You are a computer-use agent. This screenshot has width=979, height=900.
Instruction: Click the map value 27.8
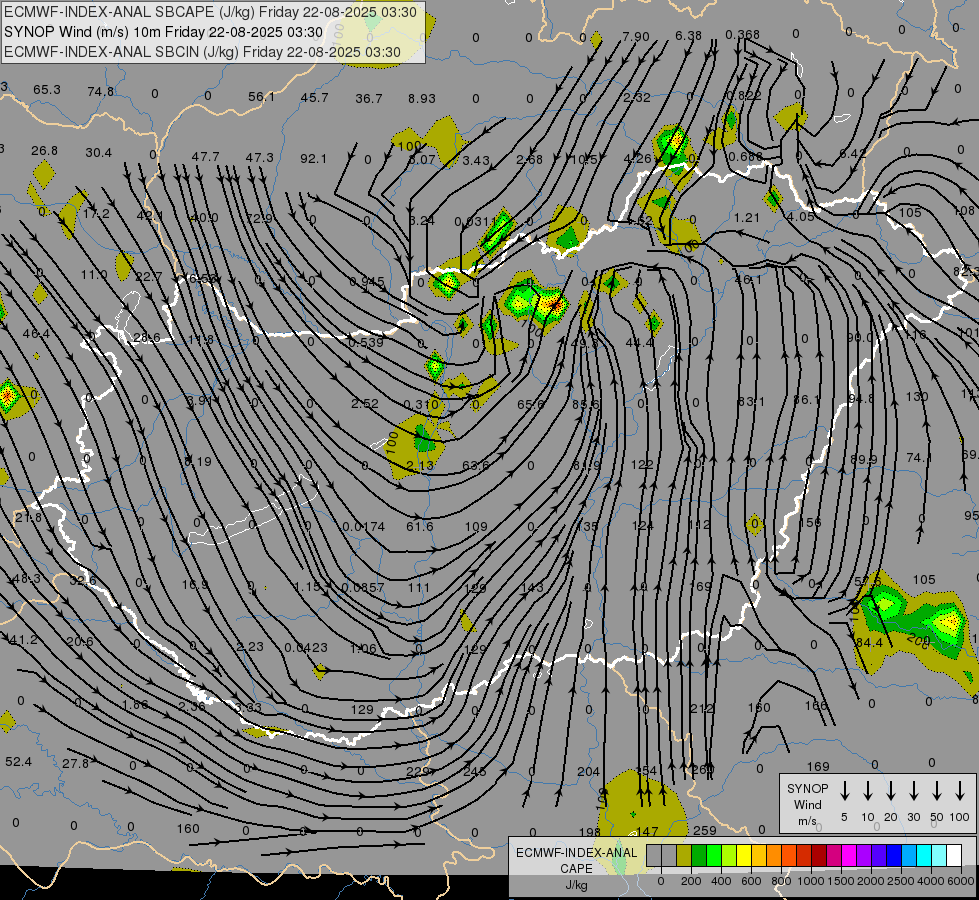point(76,764)
